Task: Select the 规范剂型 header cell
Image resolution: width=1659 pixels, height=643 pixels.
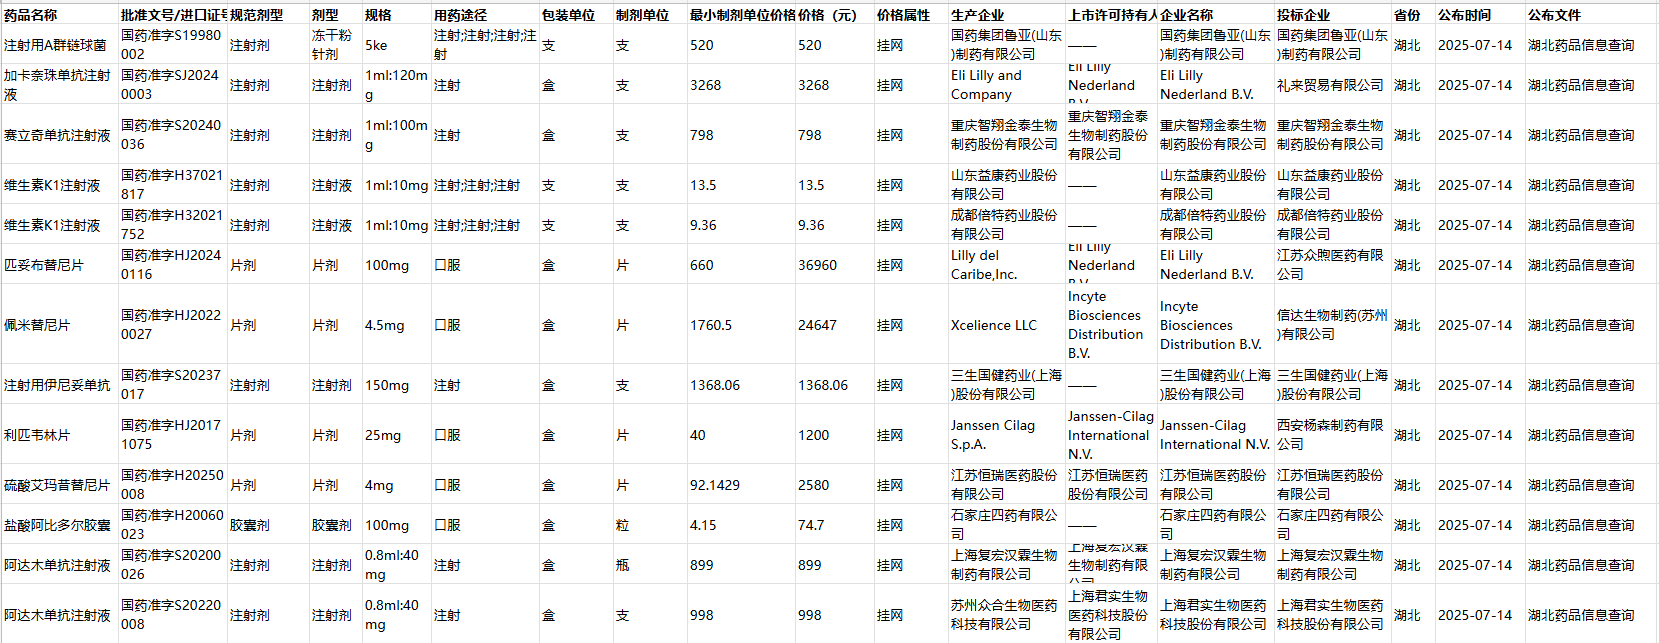Action: coord(268,15)
